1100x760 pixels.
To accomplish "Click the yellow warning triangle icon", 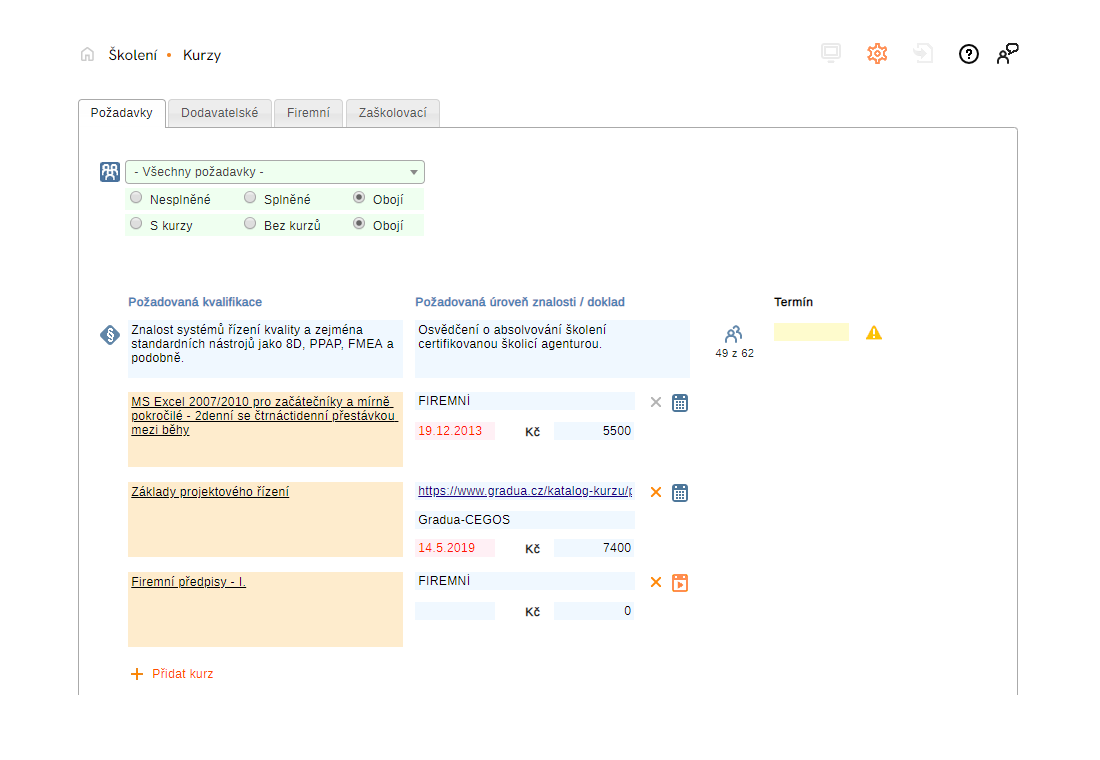I will coord(874,333).
